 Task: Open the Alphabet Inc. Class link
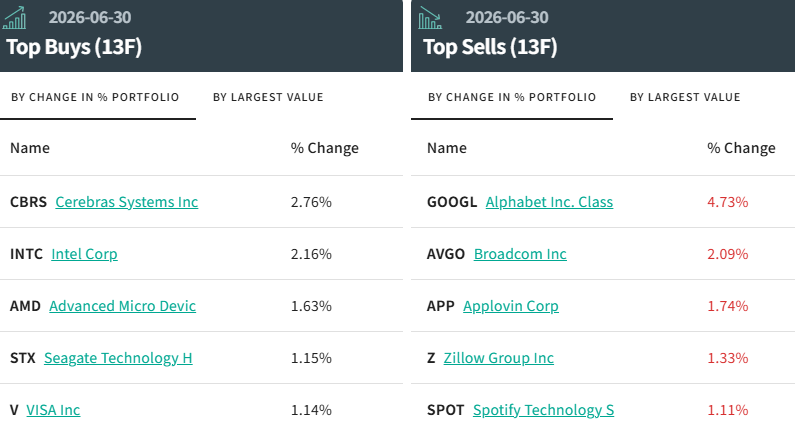pyautogui.click(x=549, y=202)
